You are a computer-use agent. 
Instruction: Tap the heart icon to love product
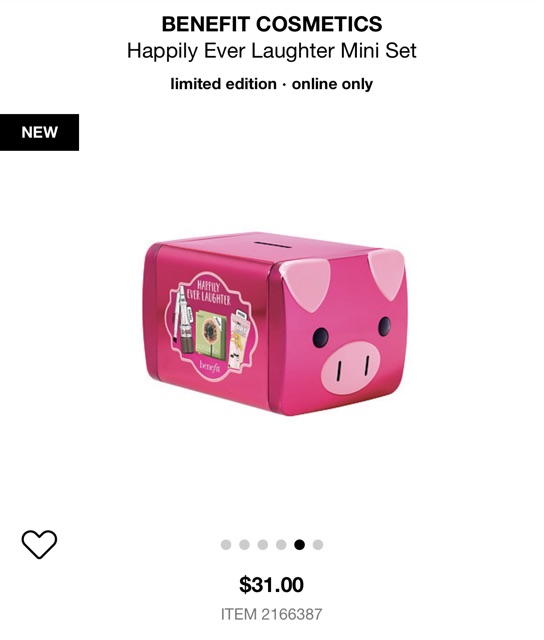[39, 544]
